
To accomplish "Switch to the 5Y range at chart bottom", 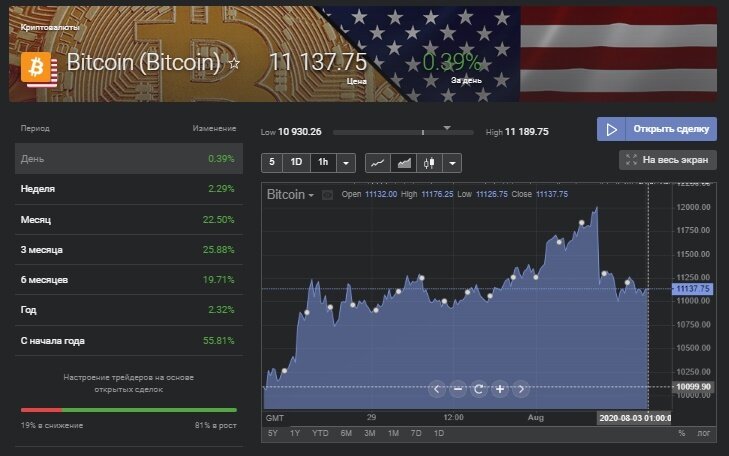I will click(273, 433).
